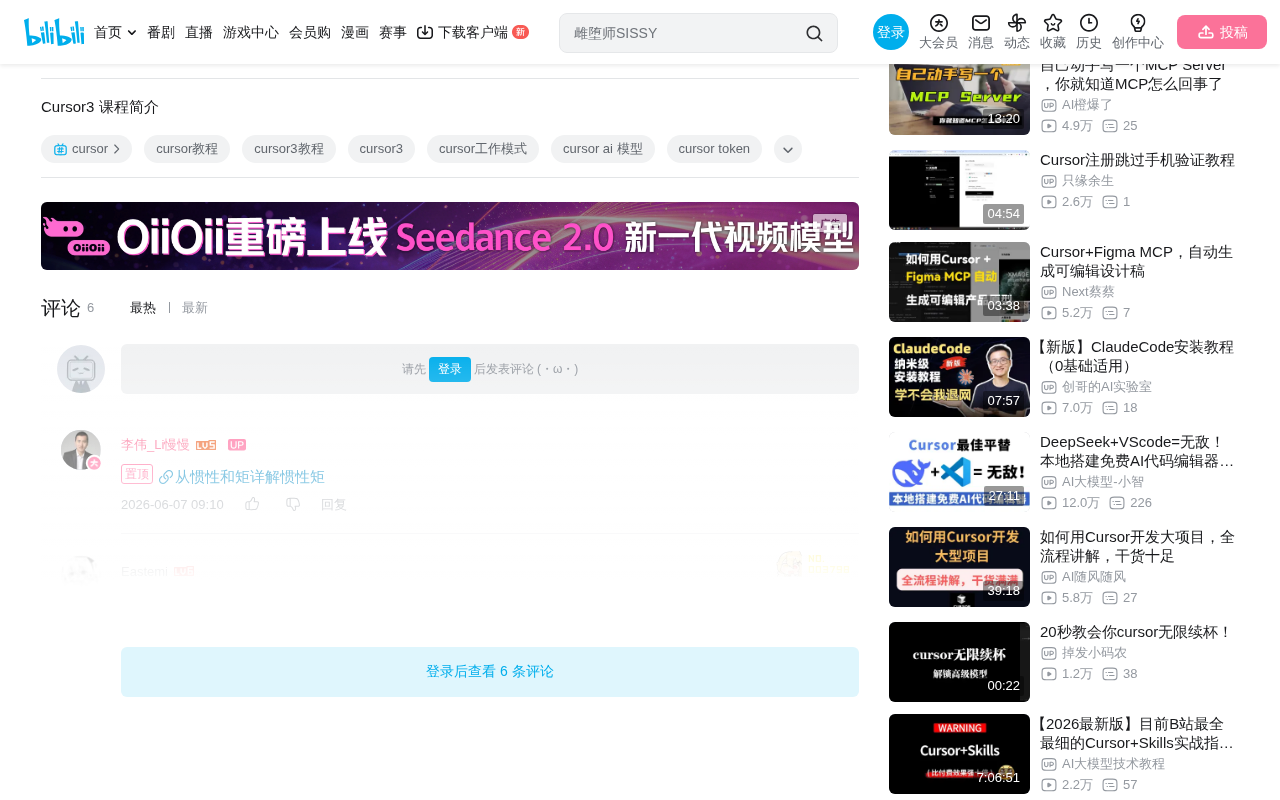
Task: Open the cursor topic tag
Action: point(86,149)
